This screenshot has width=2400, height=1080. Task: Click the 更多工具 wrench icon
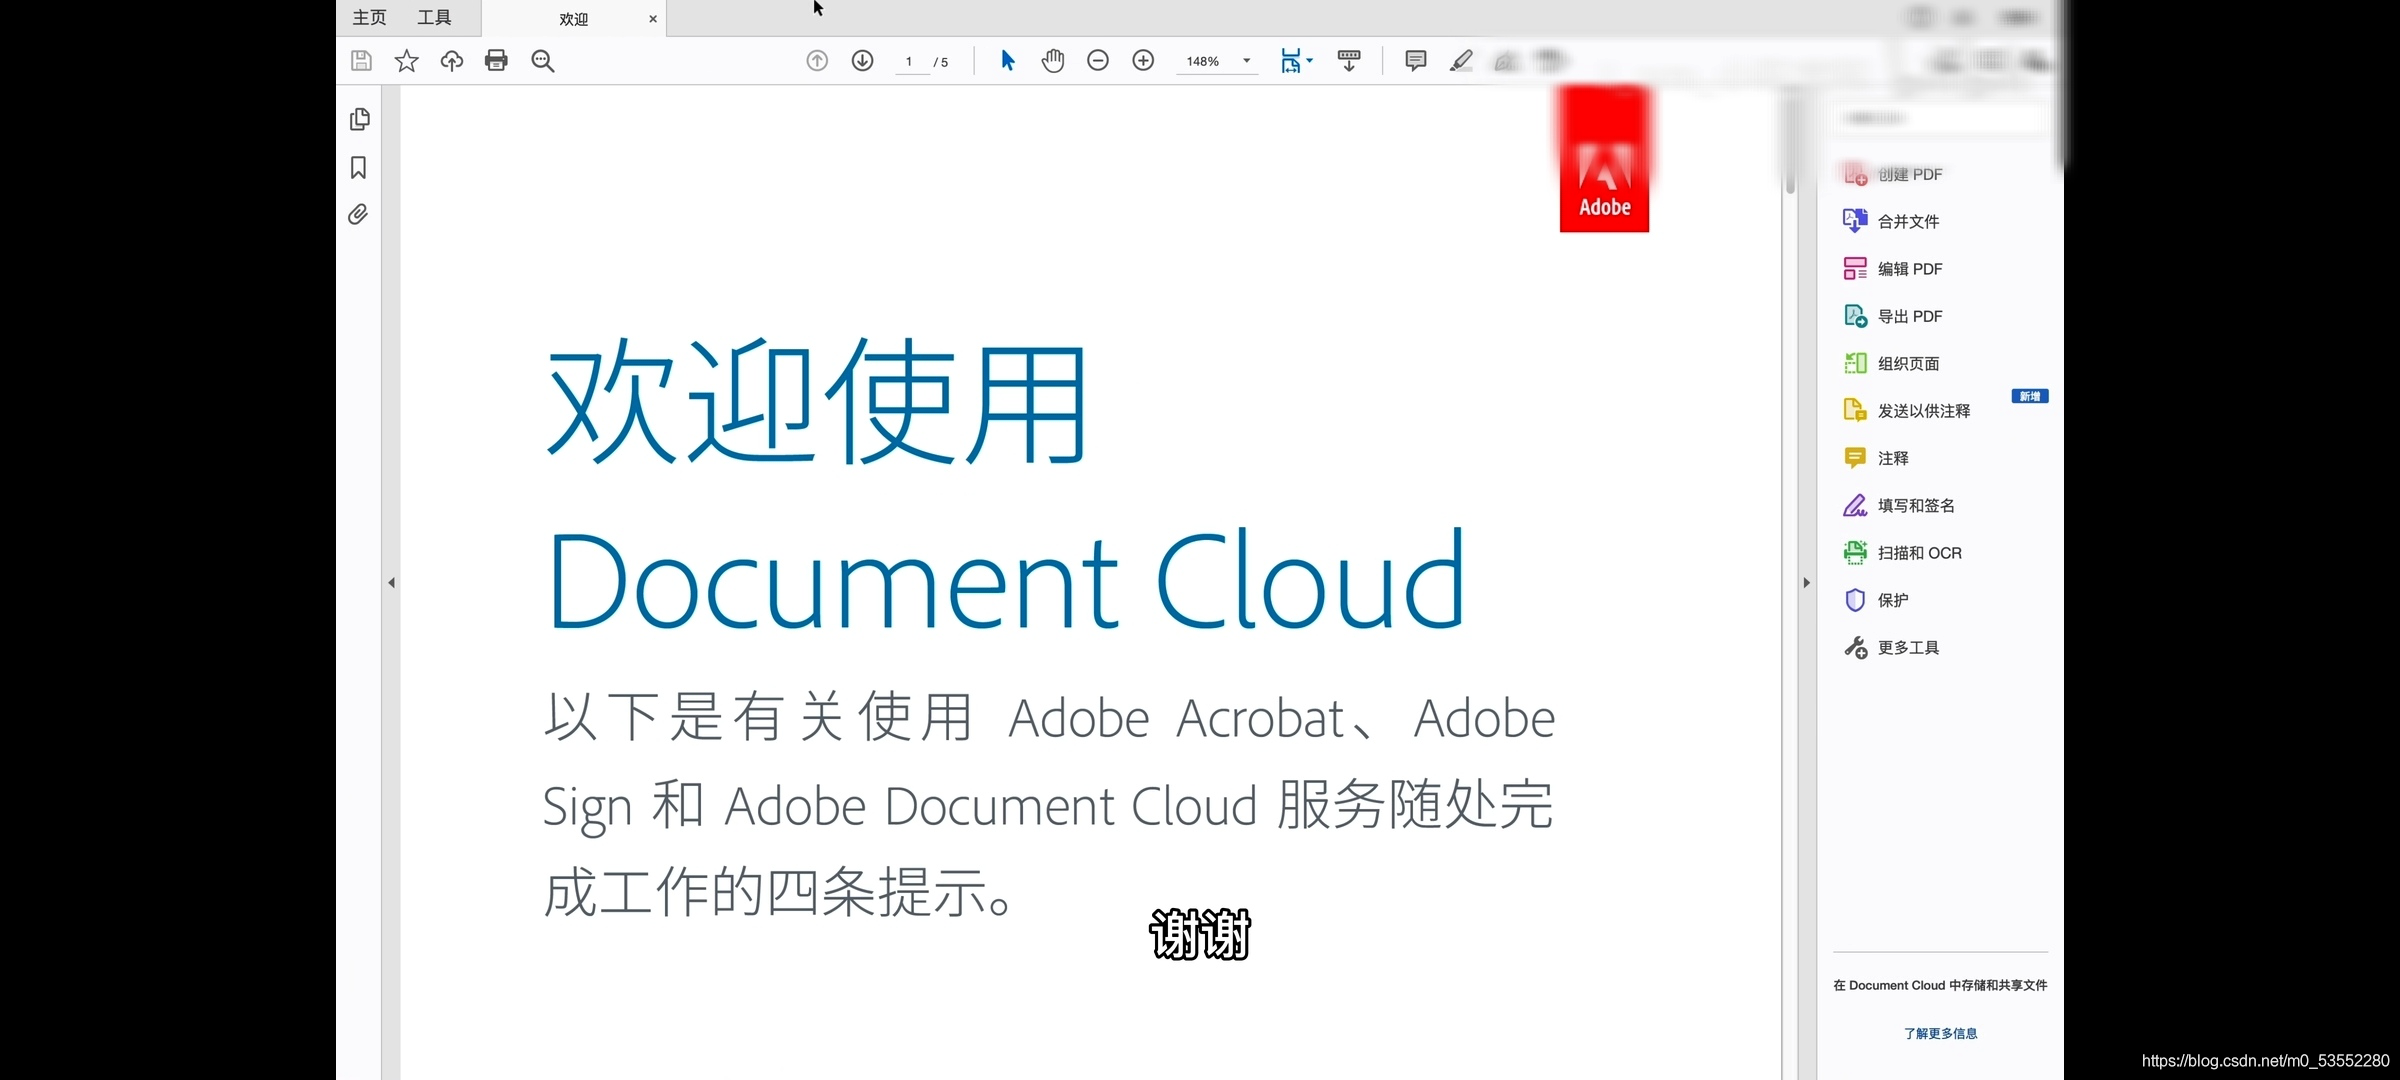point(1855,647)
